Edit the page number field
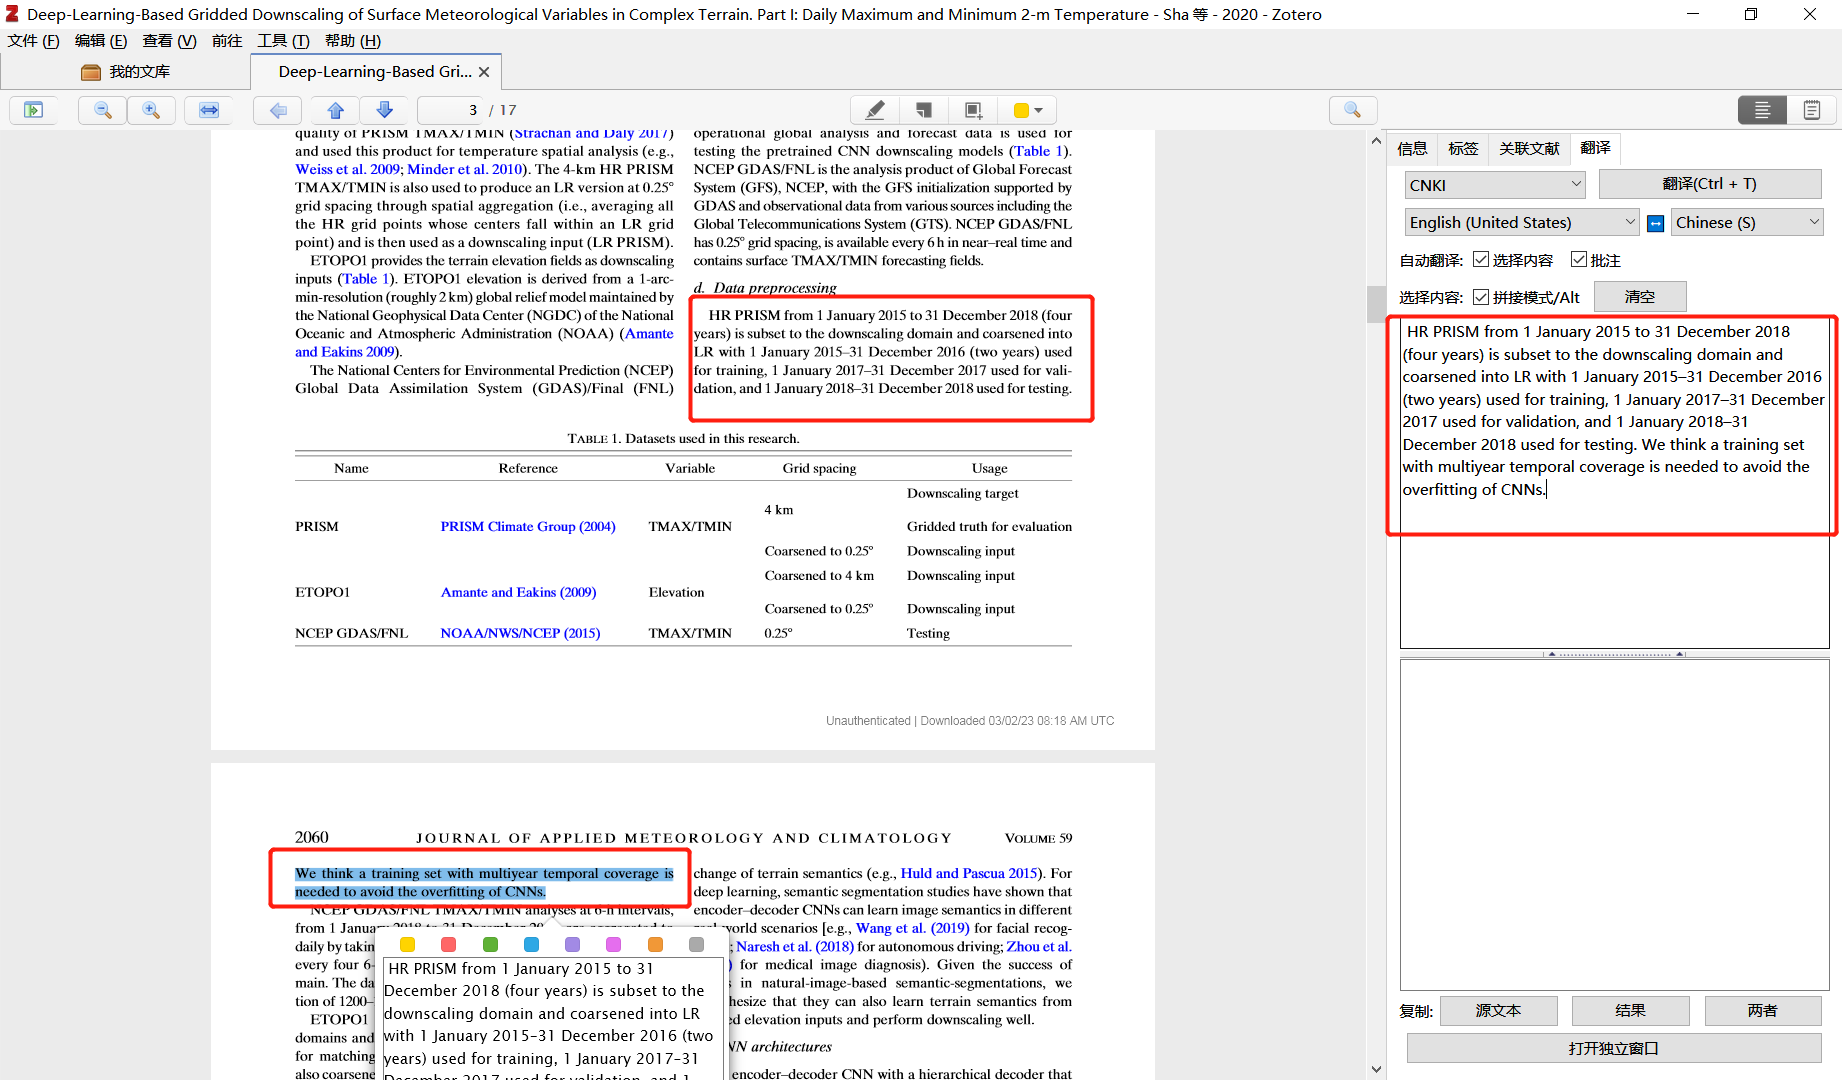1842x1080 pixels. [451, 110]
